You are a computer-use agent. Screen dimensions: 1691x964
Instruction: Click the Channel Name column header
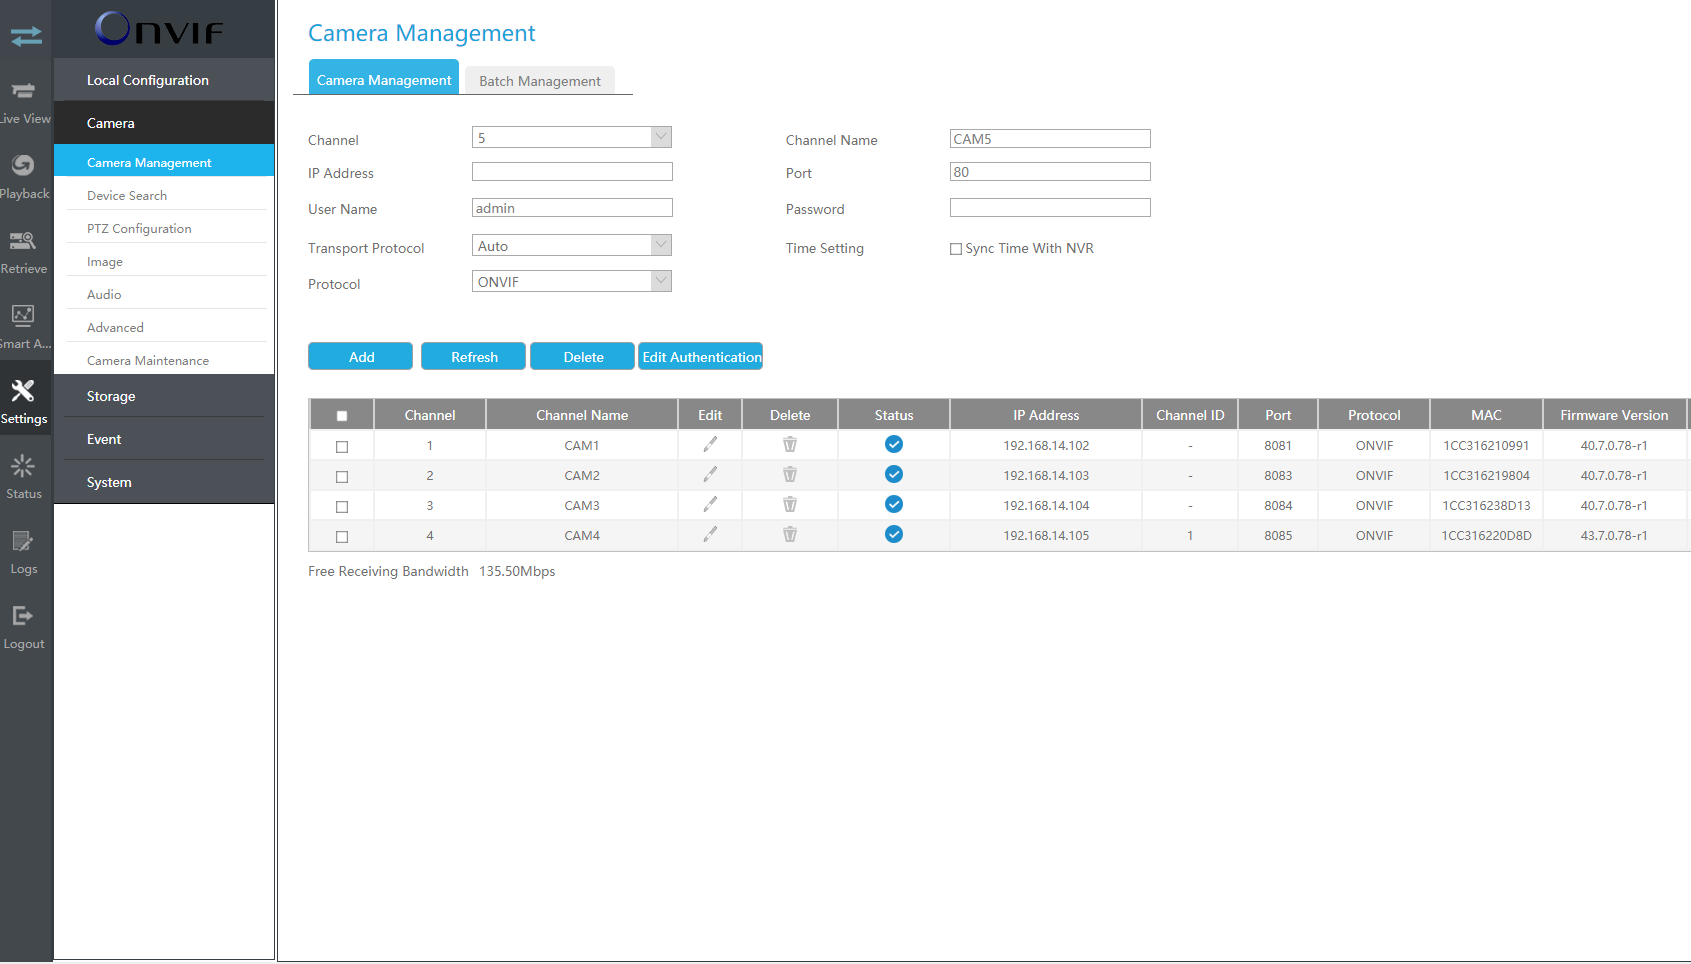click(582, 415)
